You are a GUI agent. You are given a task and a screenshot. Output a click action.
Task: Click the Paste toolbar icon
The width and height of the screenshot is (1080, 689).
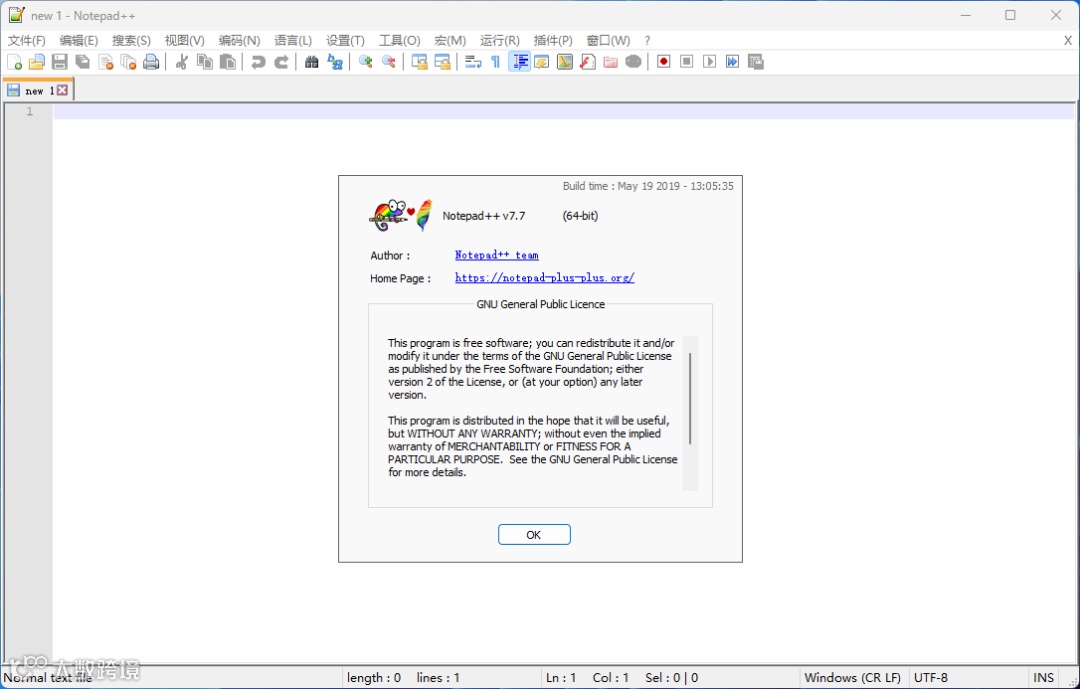[227, 62]
